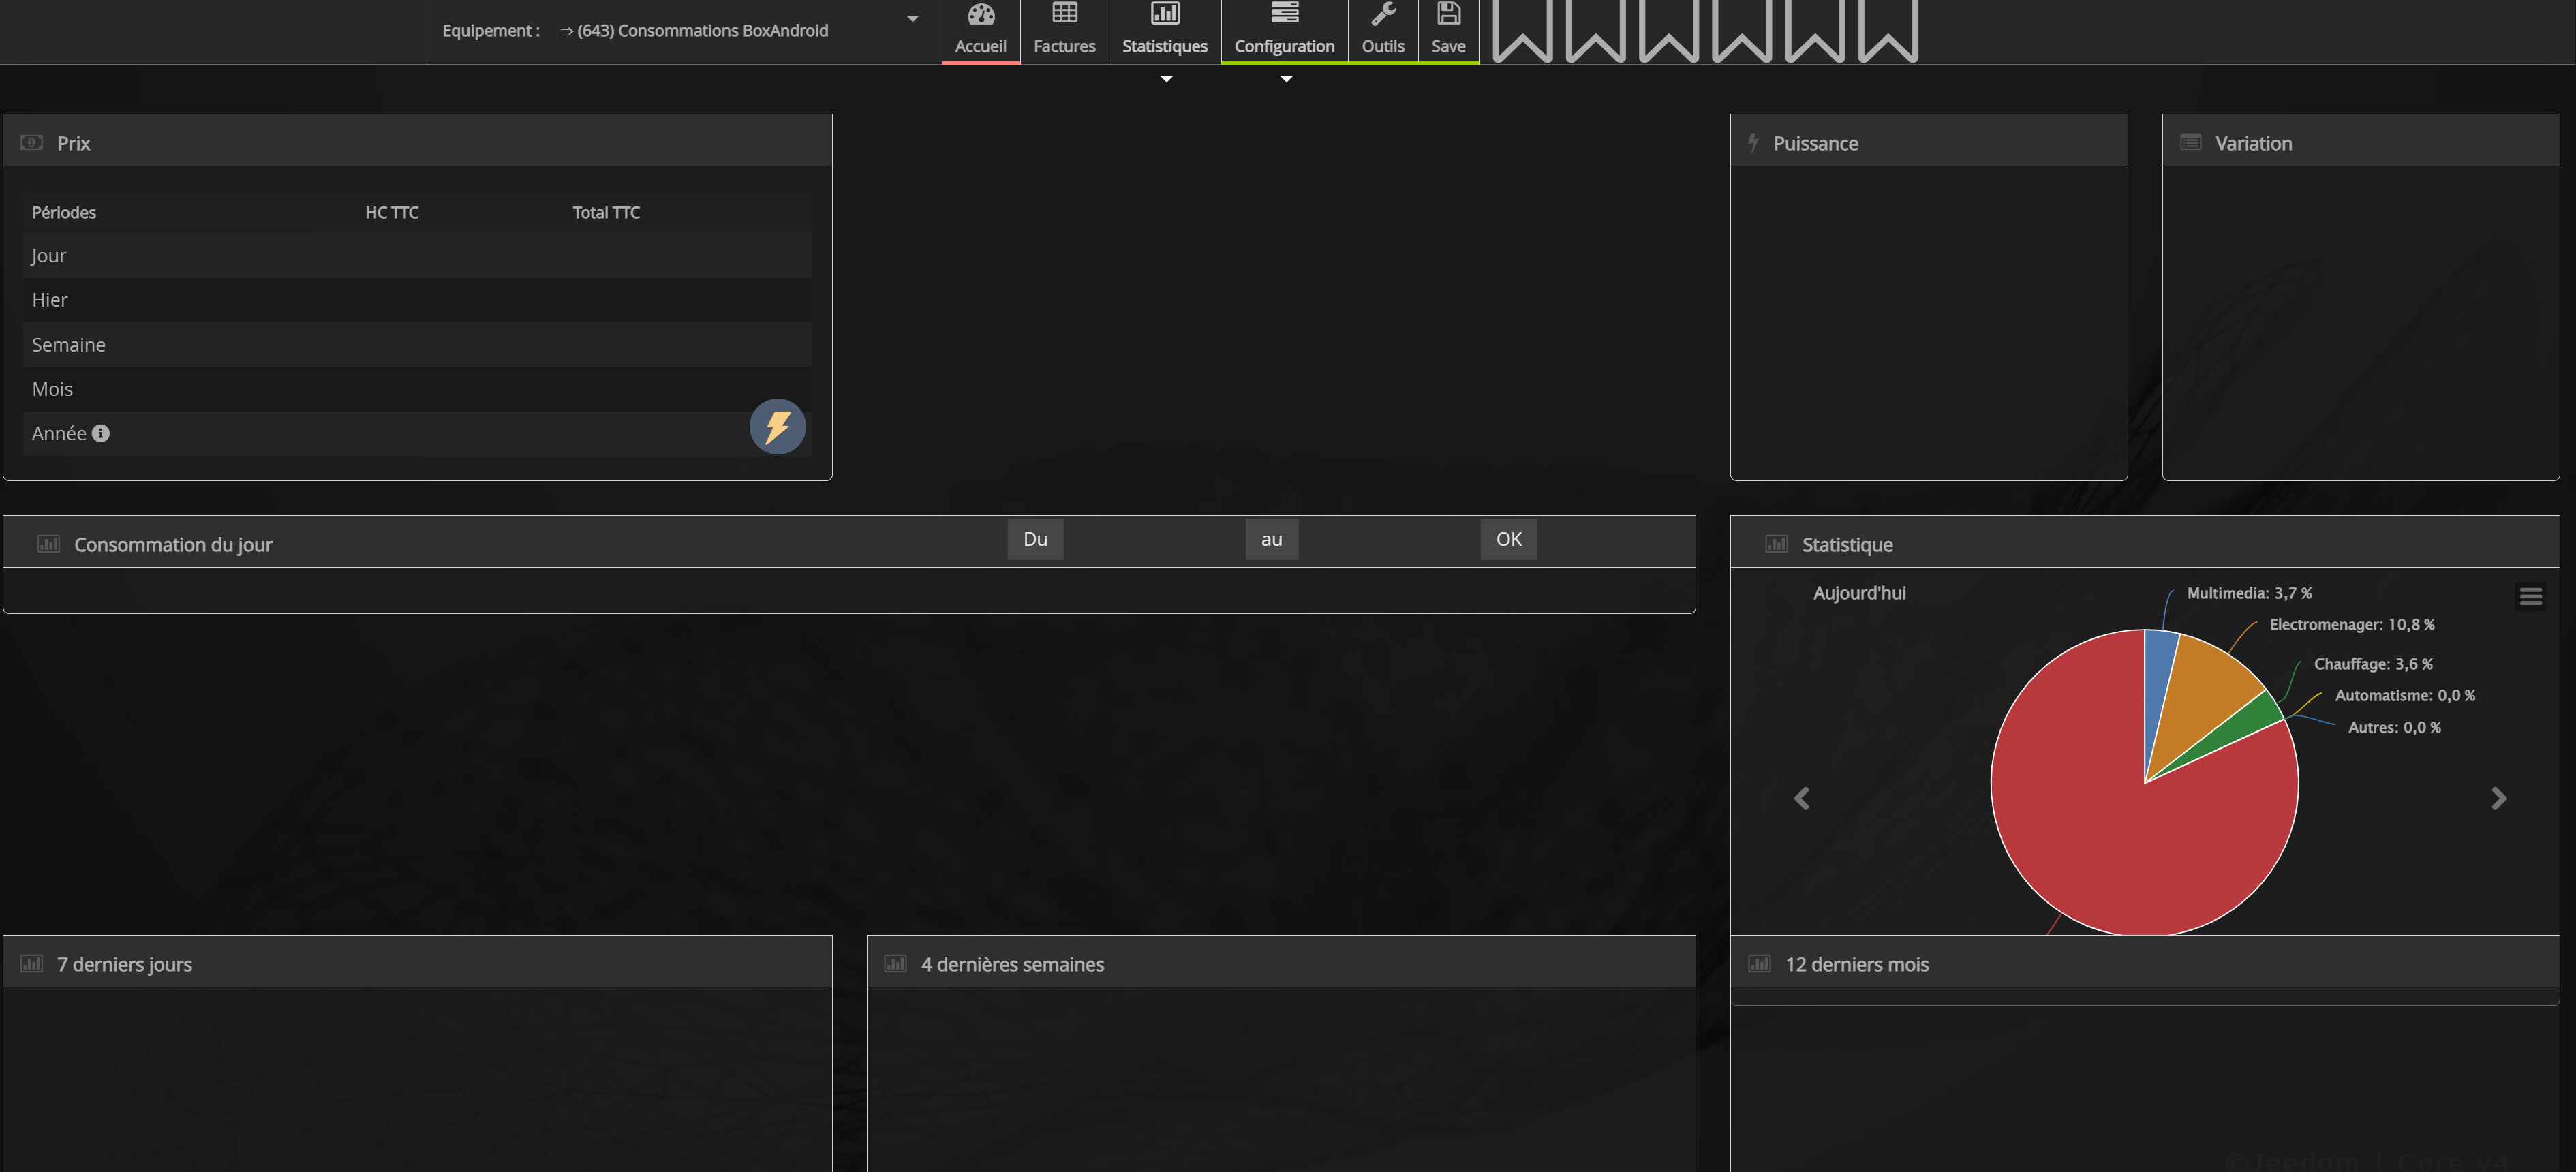Viewport: 2576px width, 1172px height.
Task: Click the Consommation du jour title
Action: (173, 544)
